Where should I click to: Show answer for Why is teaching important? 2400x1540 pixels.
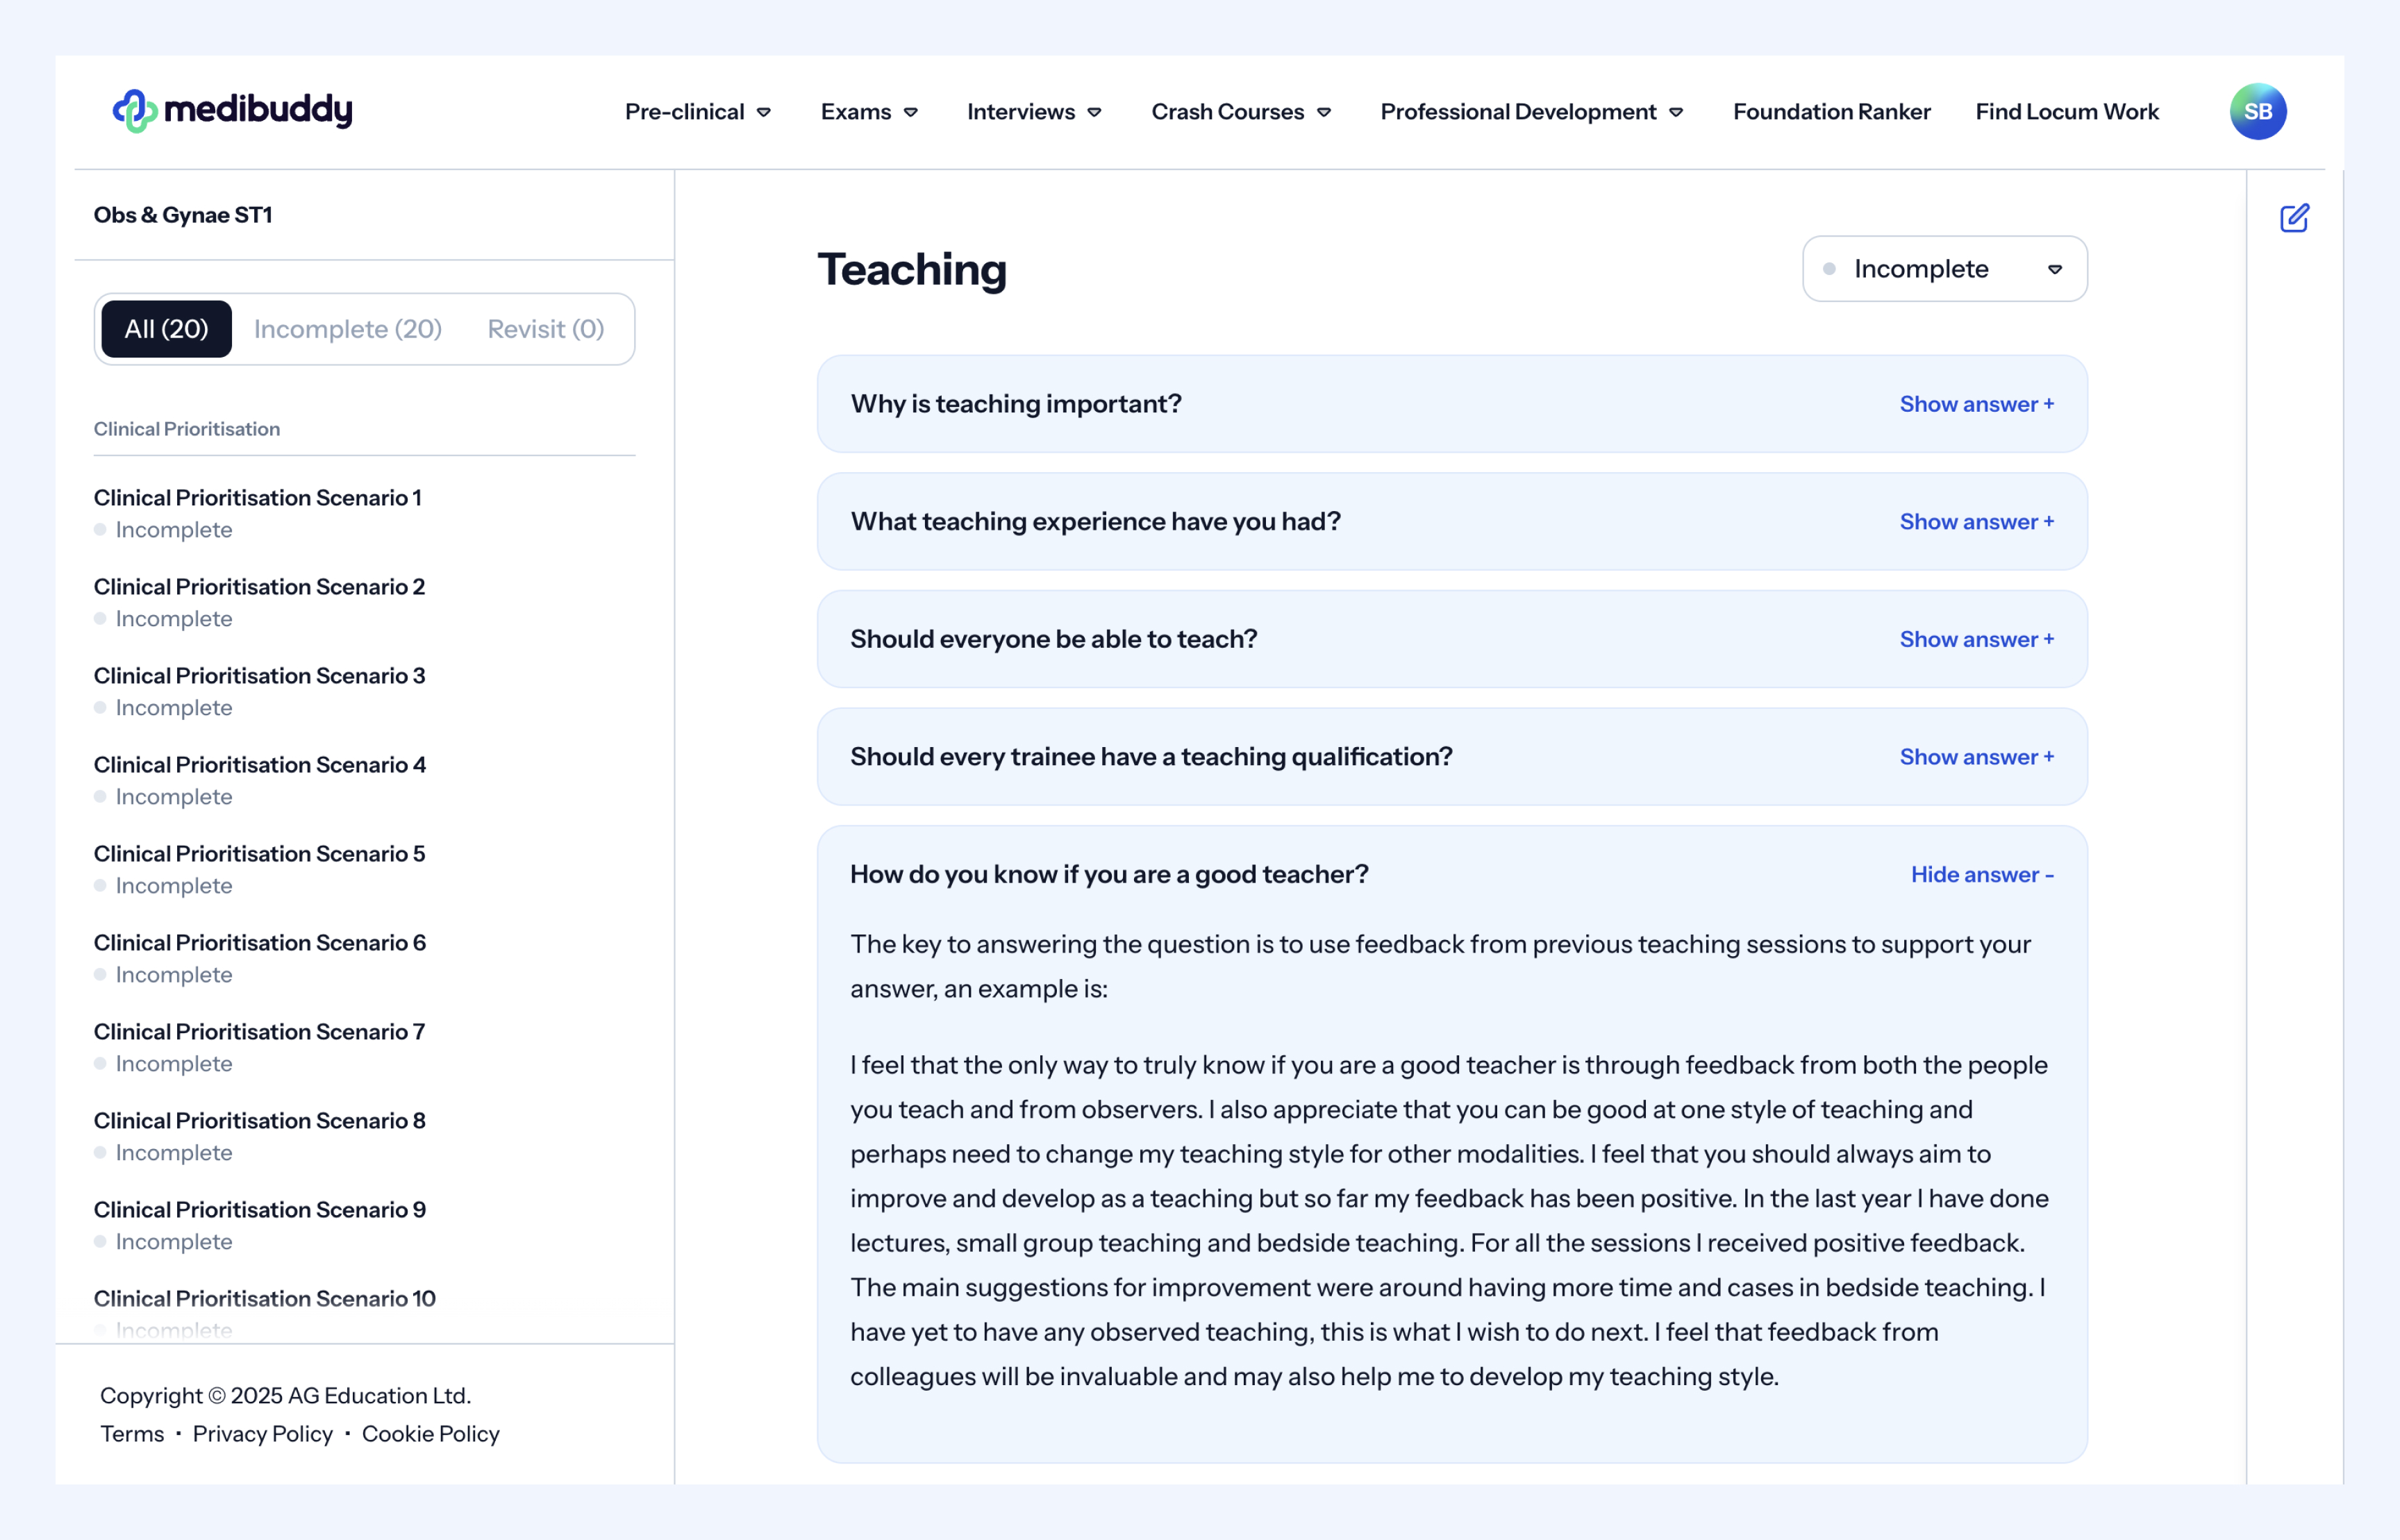(x=1976, y=404)
